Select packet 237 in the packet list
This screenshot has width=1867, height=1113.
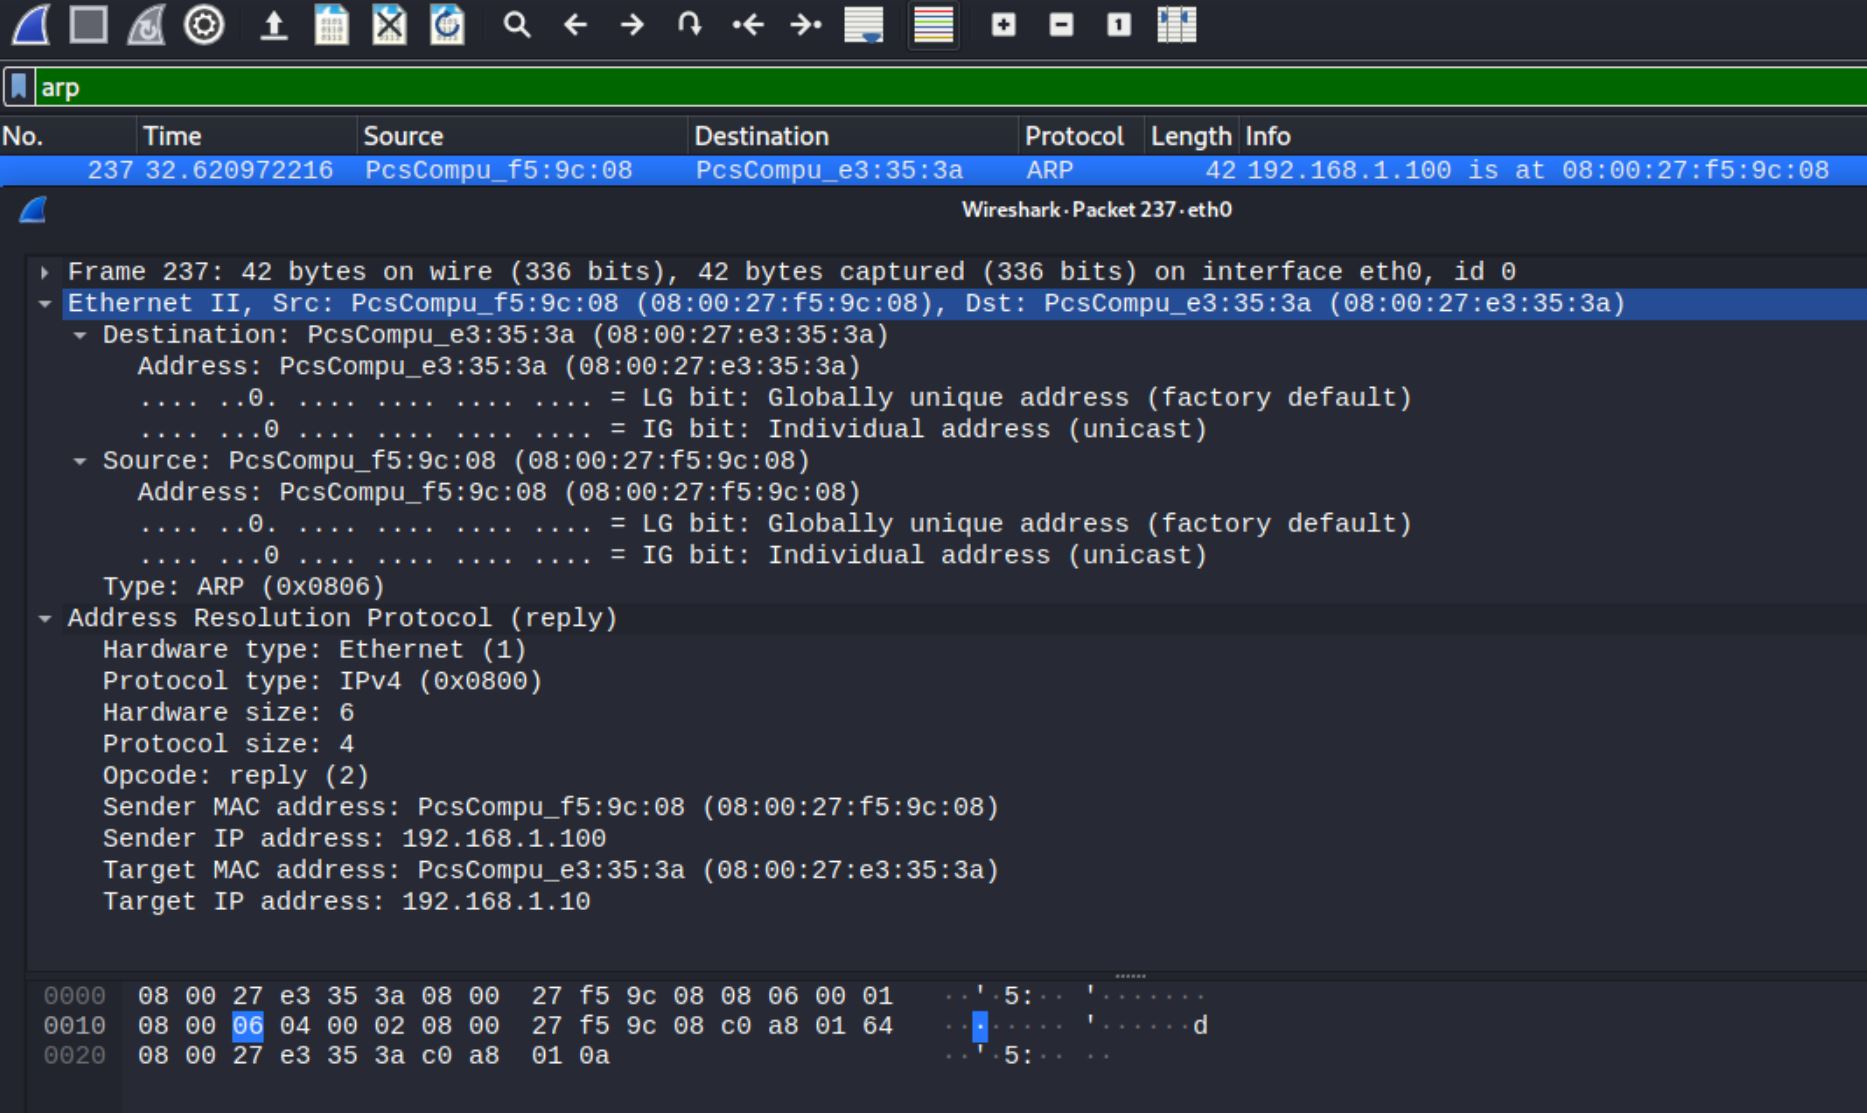click(x=933, y=170)
